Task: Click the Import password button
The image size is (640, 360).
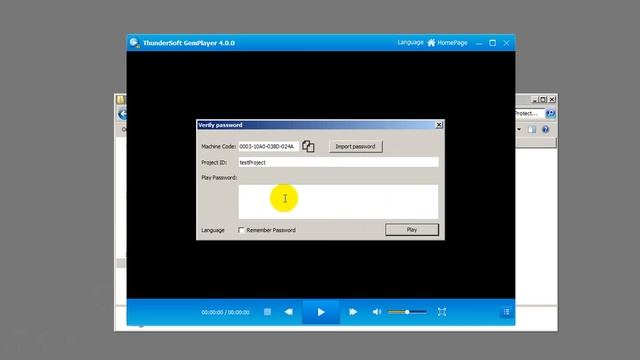Action: 356,146
